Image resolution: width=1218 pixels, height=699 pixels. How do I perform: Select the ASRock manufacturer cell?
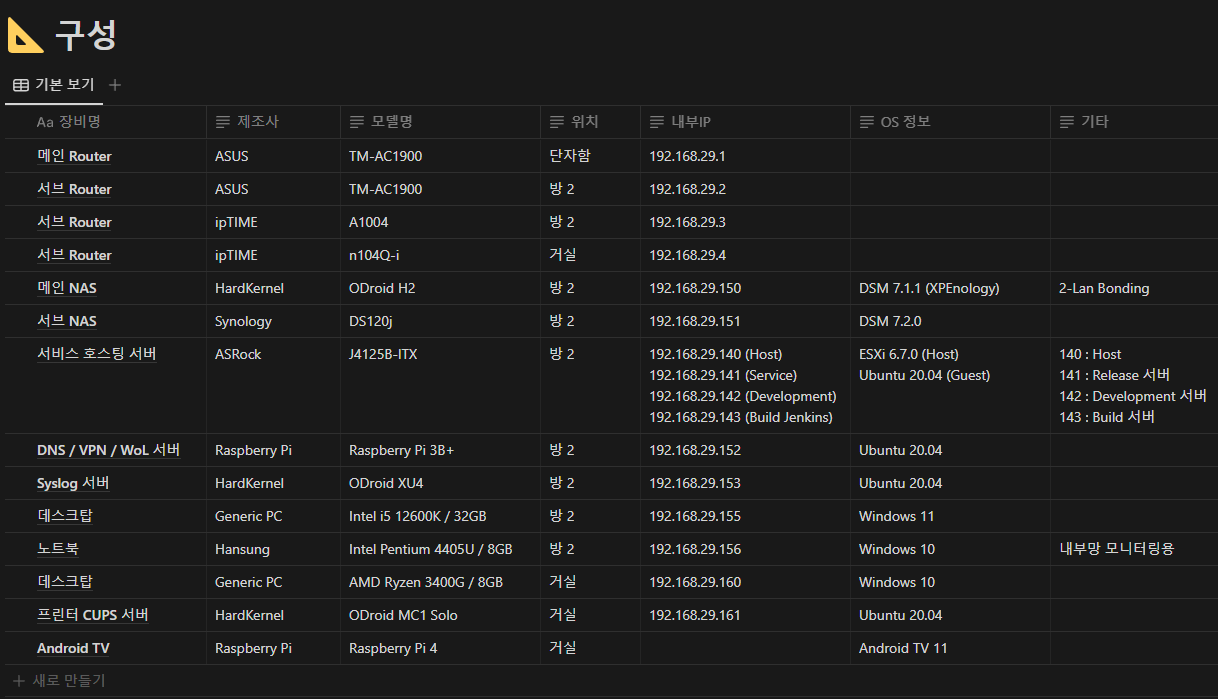(273, 385)
